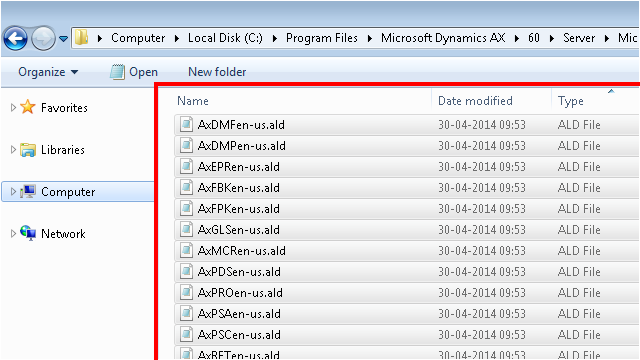The image size is (640, 360).
Task: Select file AxPROen-us.ald
Action: pos(240,293)
